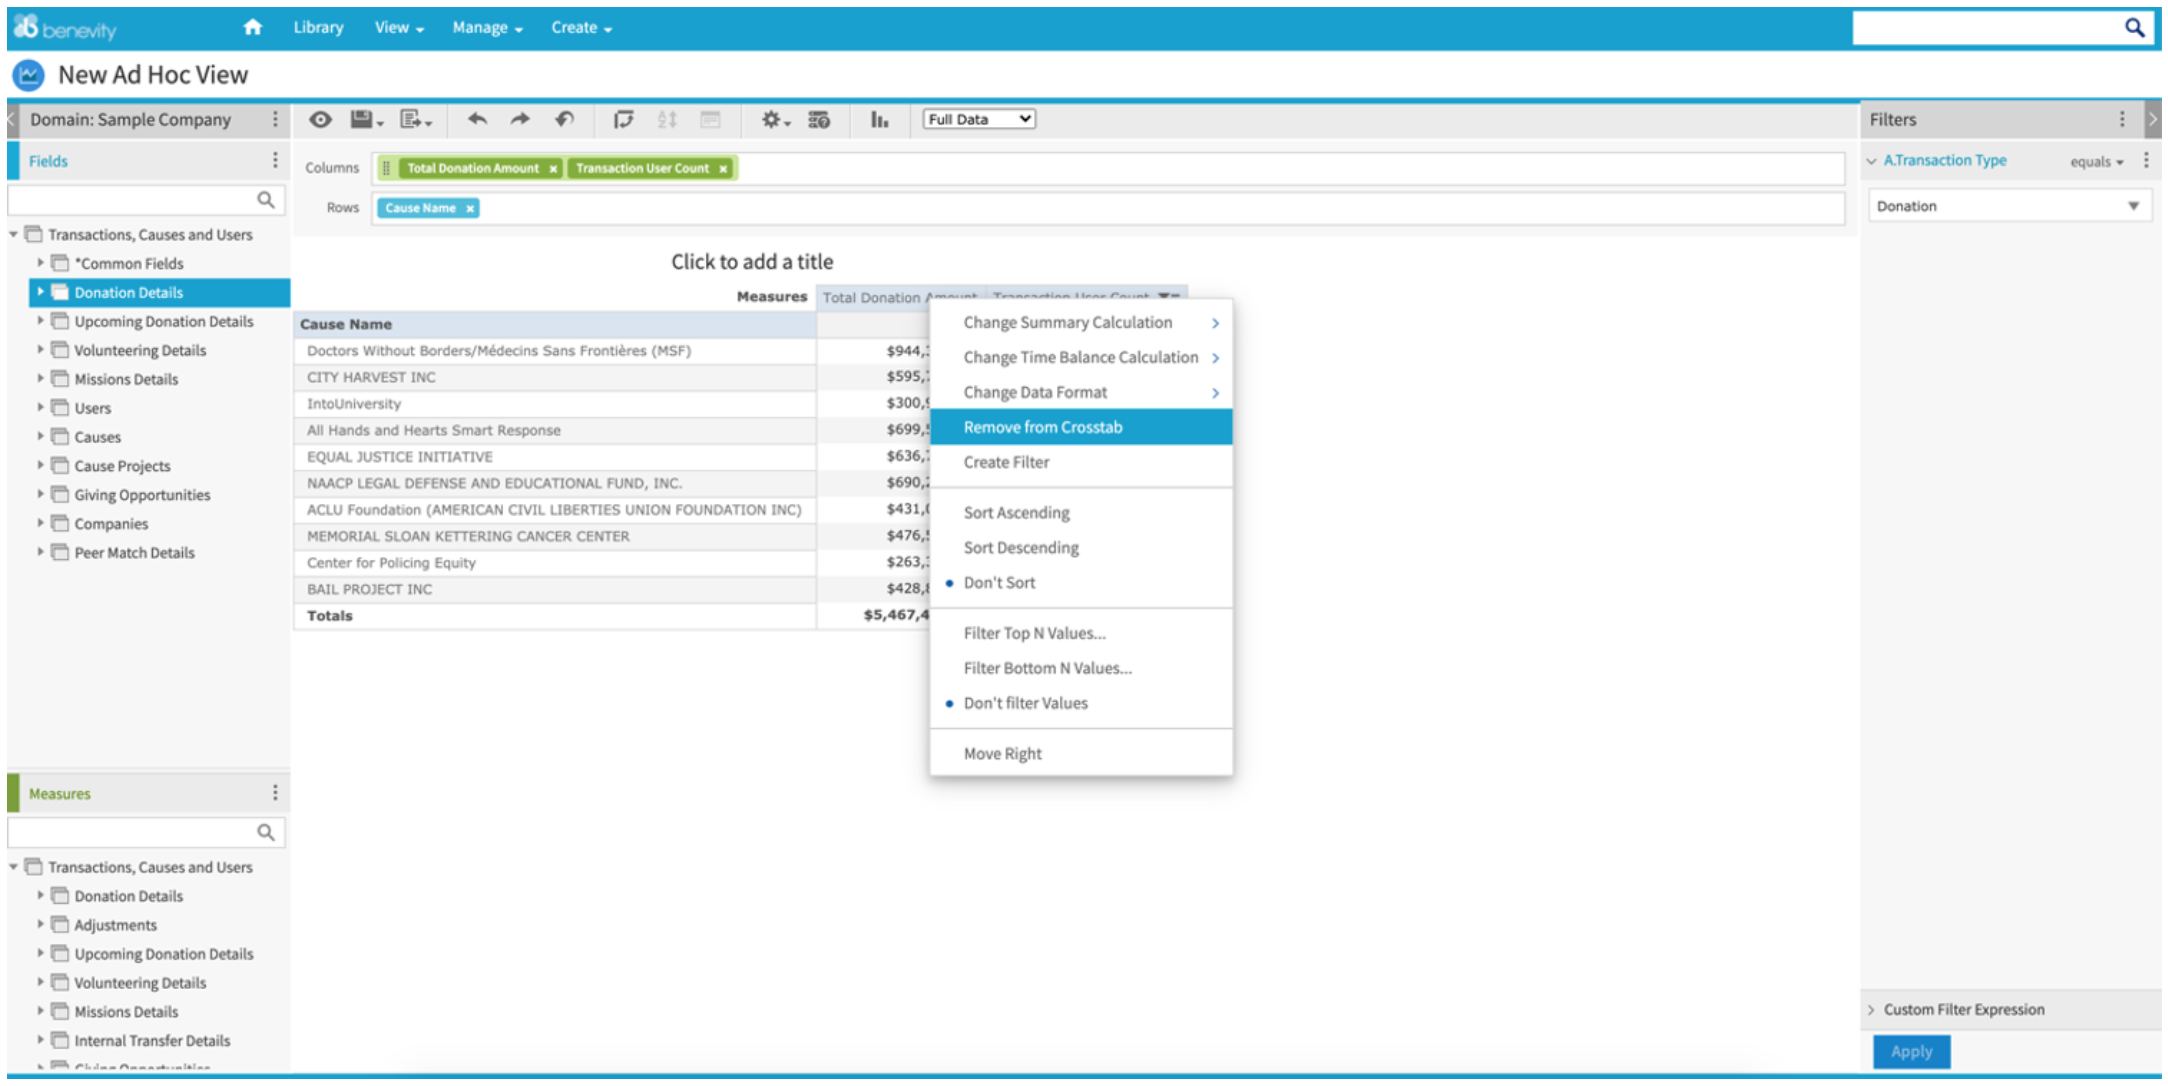Open the equals operator dropdown
2168x1086 pixels.
[2097, 161]
